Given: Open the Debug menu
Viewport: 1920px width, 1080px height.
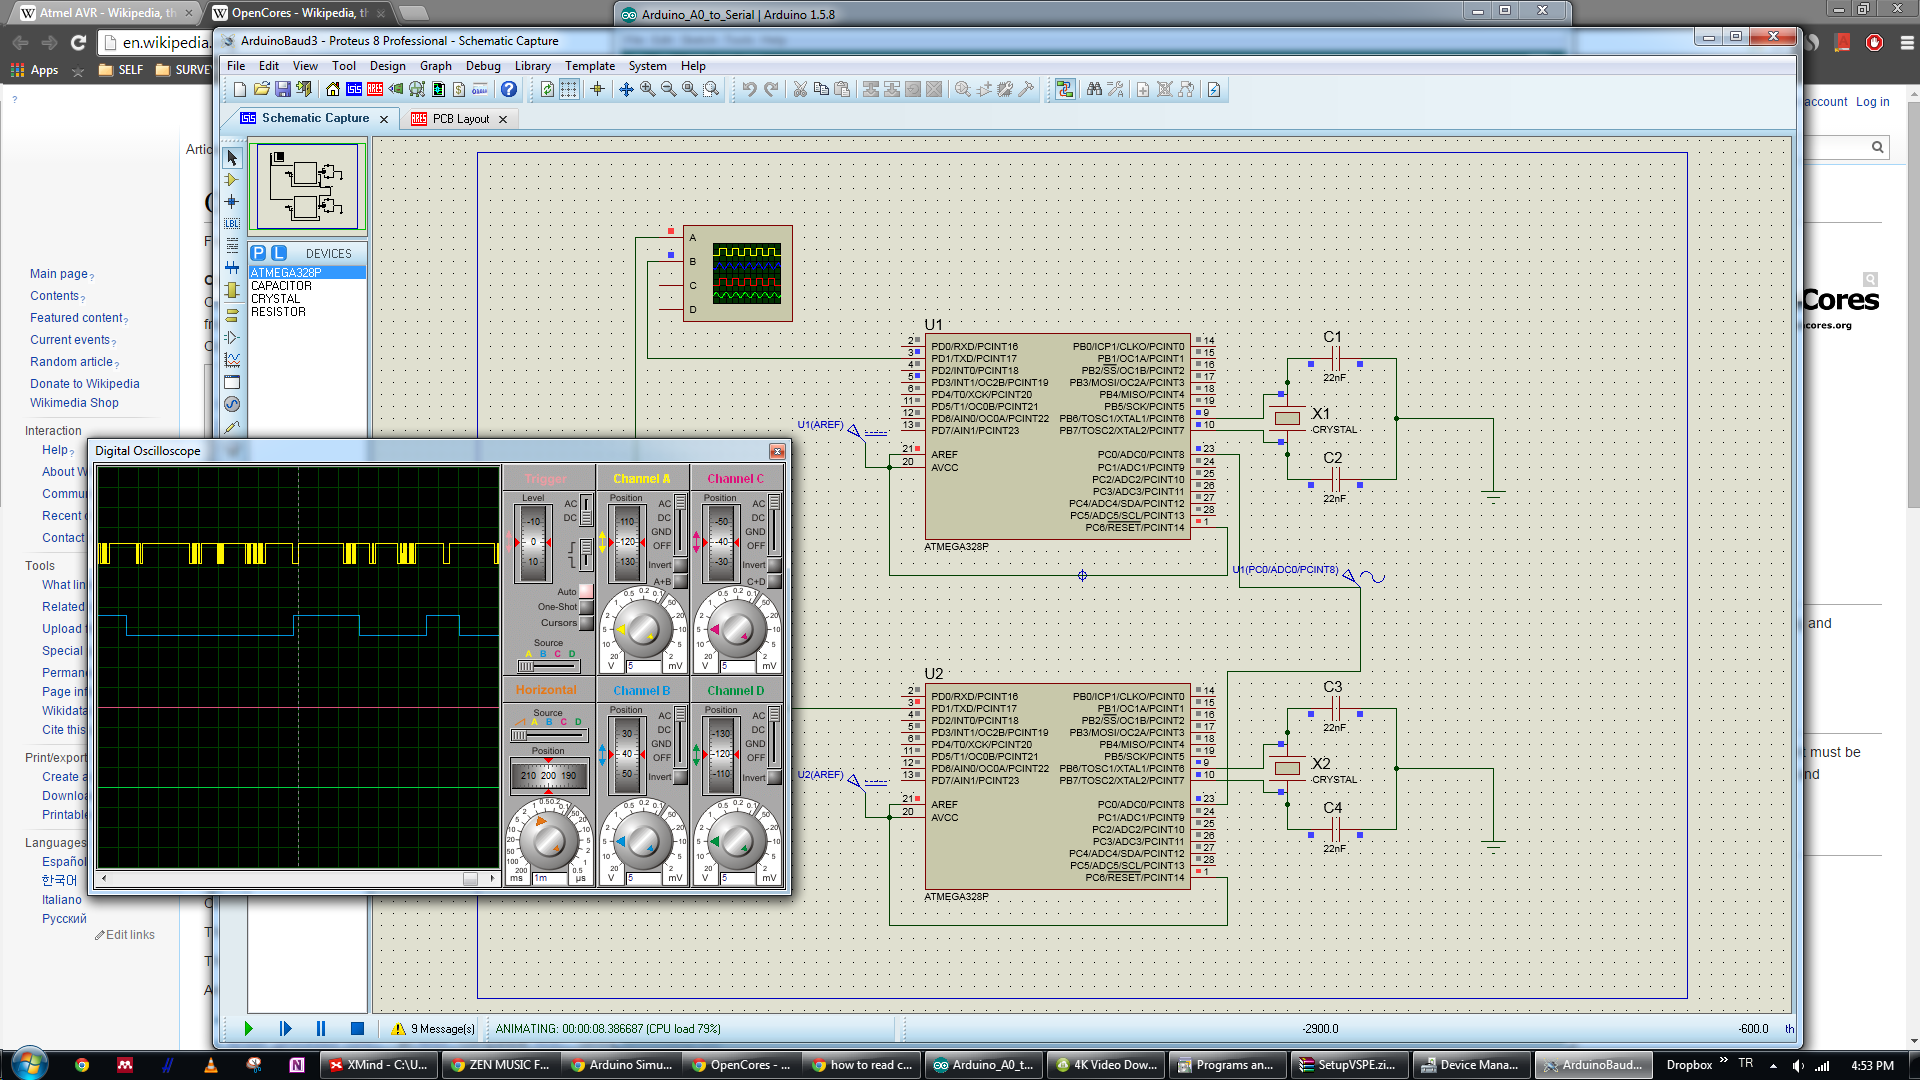Looking at the screenshot, I should [483, 66].
